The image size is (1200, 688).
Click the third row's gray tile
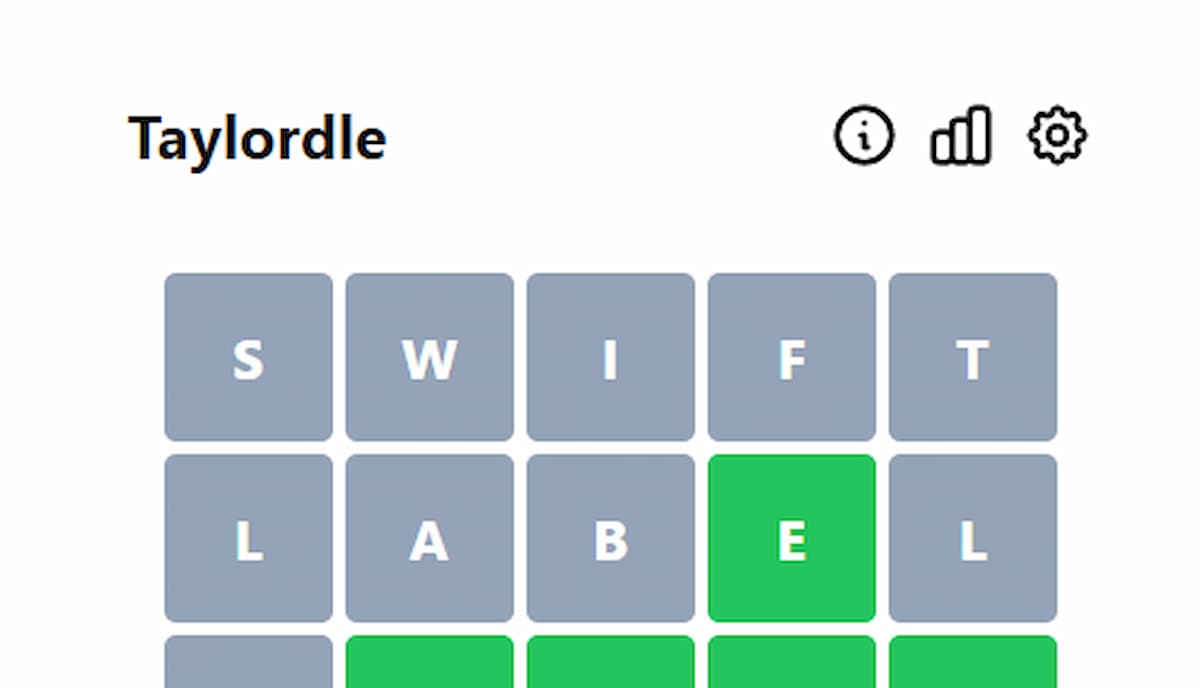[248, 662]
